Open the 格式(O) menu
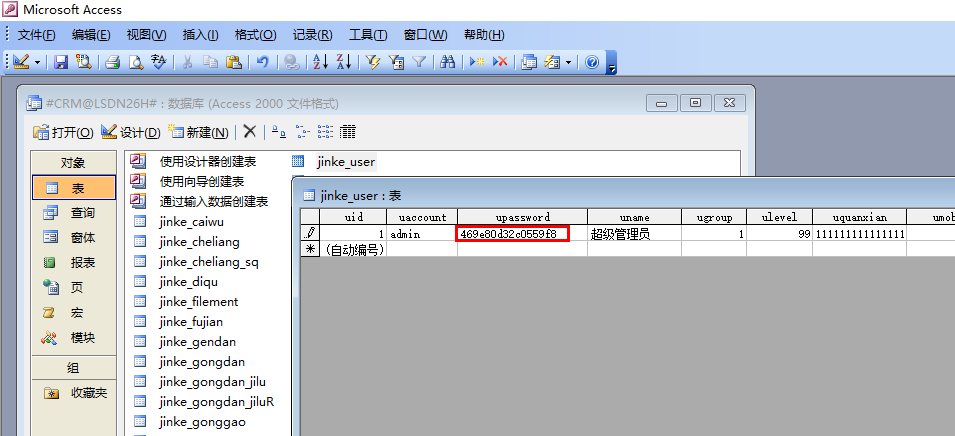 click(255, 35)
